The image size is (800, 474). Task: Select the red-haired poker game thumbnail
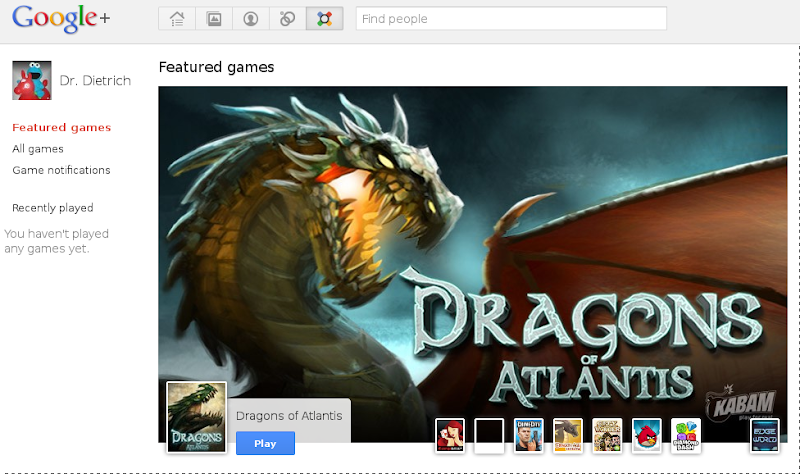coord(450,435)
